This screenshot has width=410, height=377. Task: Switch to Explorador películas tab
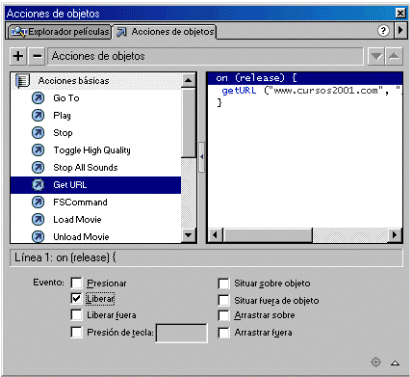tap(60, 32)
